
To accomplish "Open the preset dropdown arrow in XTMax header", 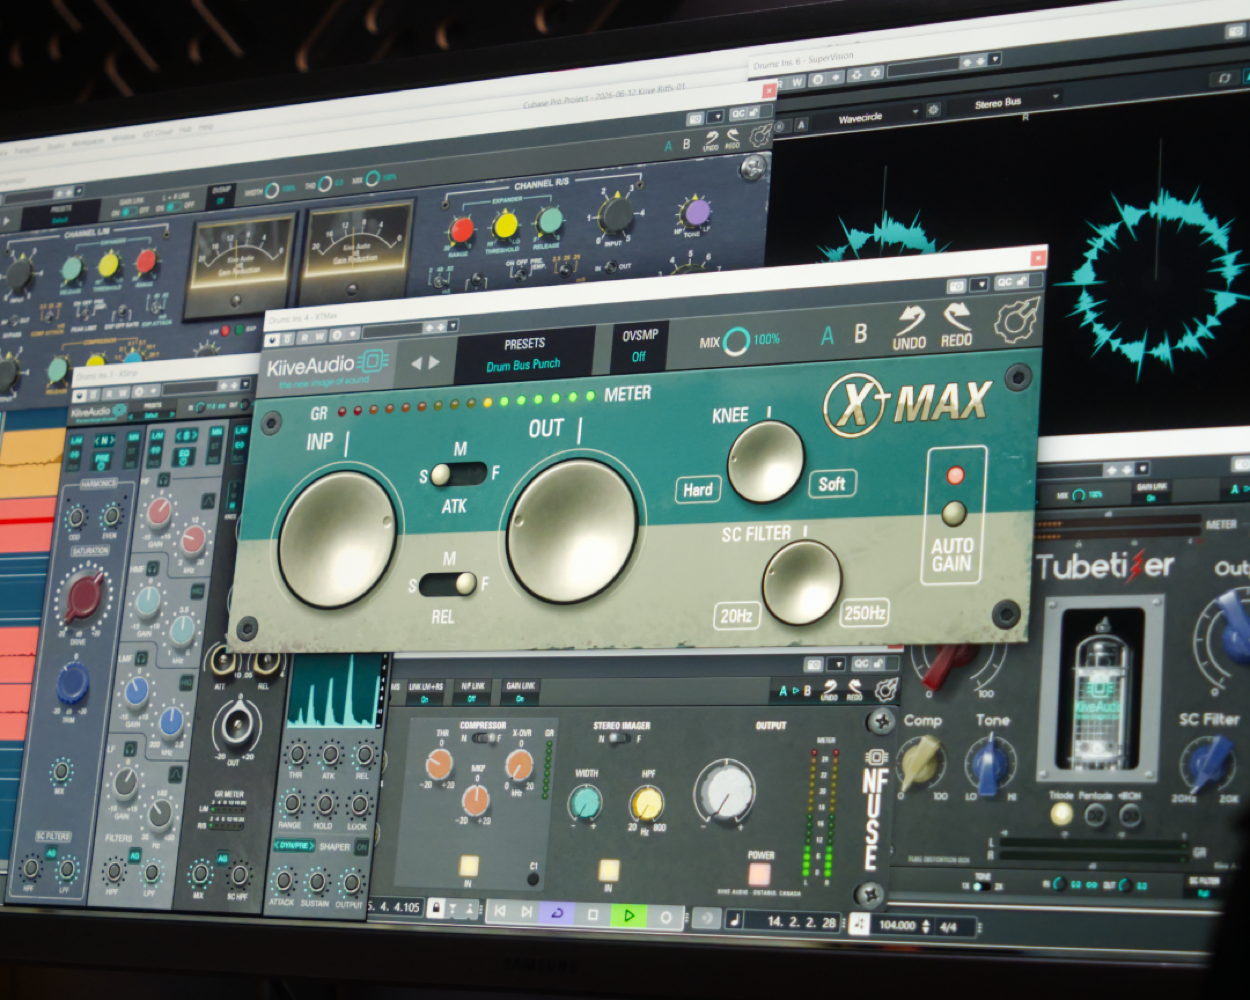I will (x=452, y=327).
